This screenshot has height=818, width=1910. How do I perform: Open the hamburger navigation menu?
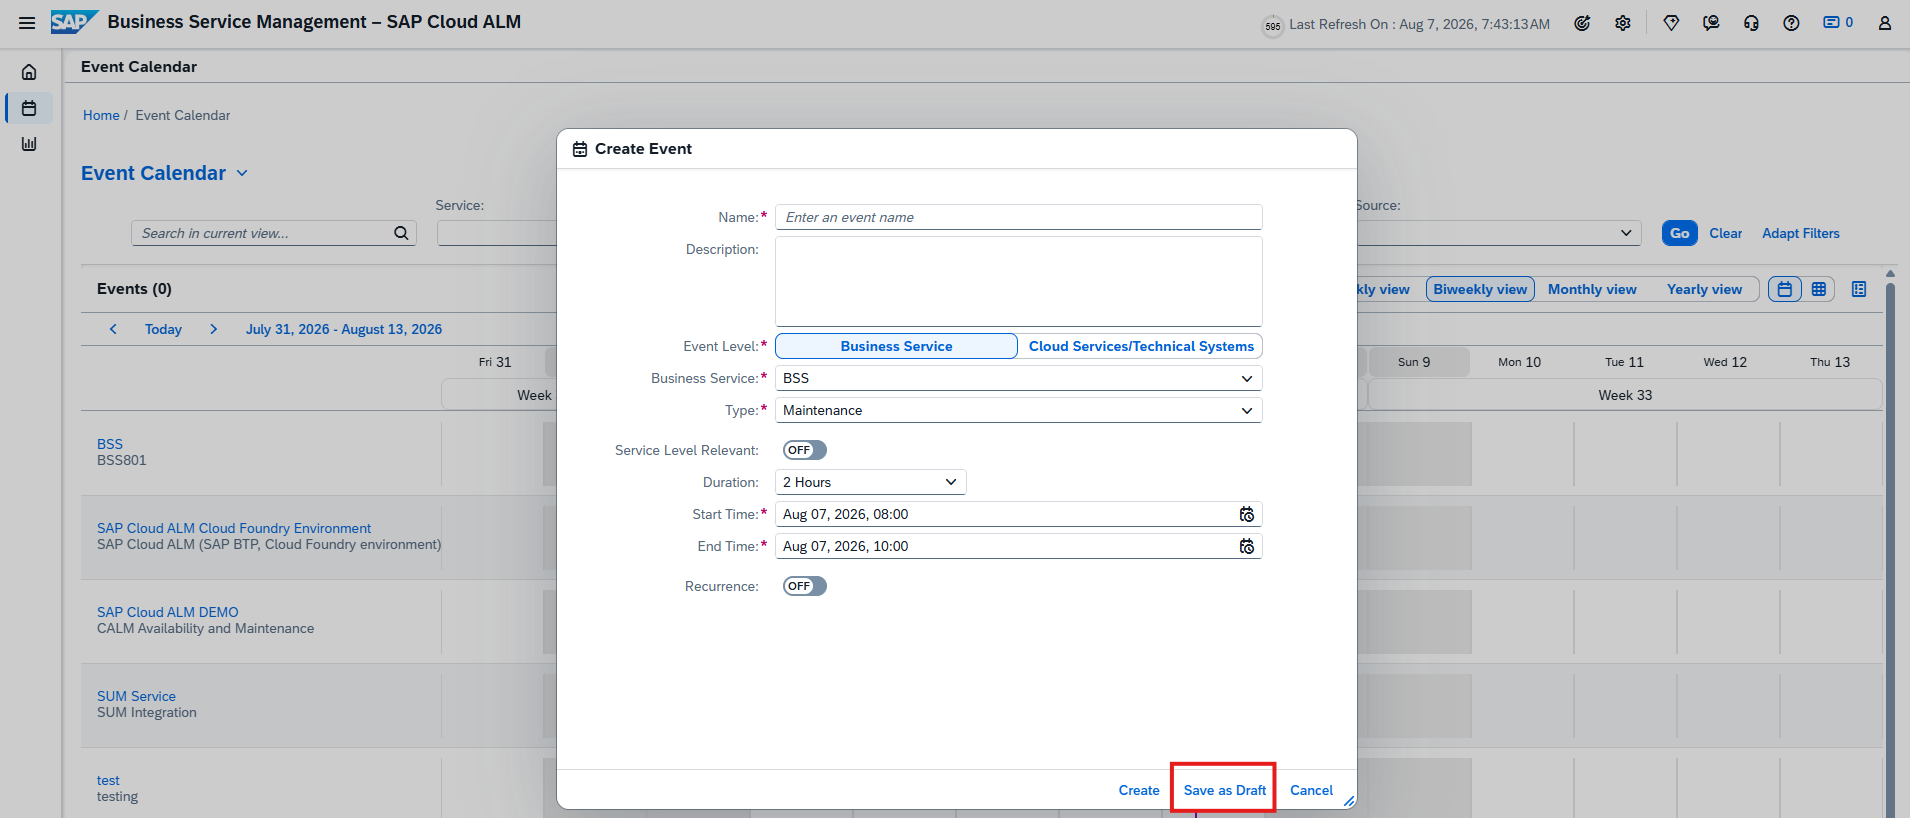tap(27, 23)
